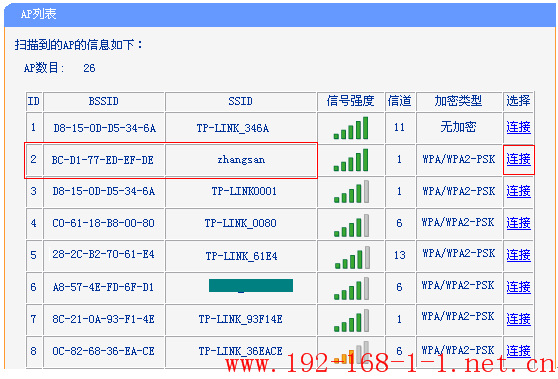This screenshot has width=558, height=379.
Task: Click the BSSID 28-2C-B2-70-61-E4
Action: (103, 254)
